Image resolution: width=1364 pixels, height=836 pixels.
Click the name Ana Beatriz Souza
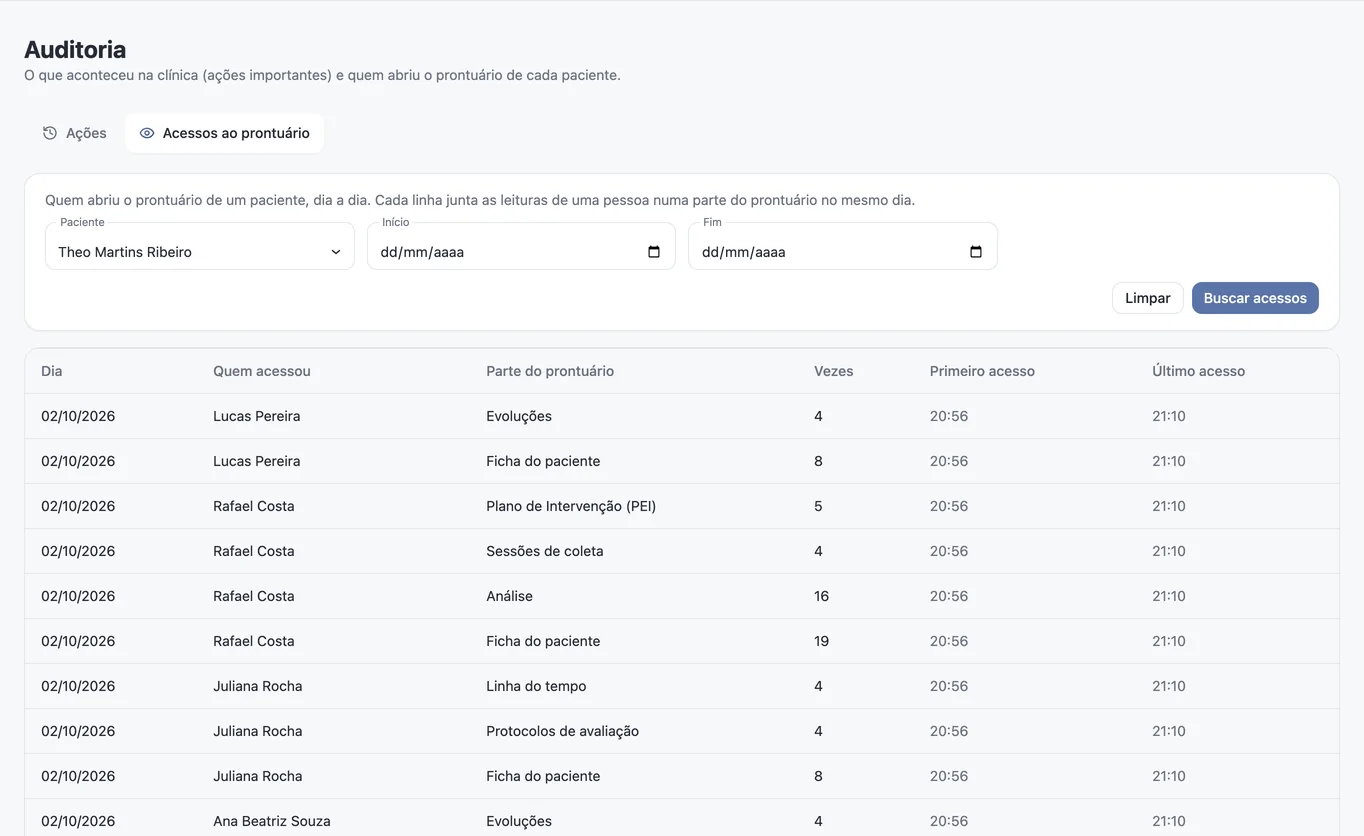pos(272,821)
